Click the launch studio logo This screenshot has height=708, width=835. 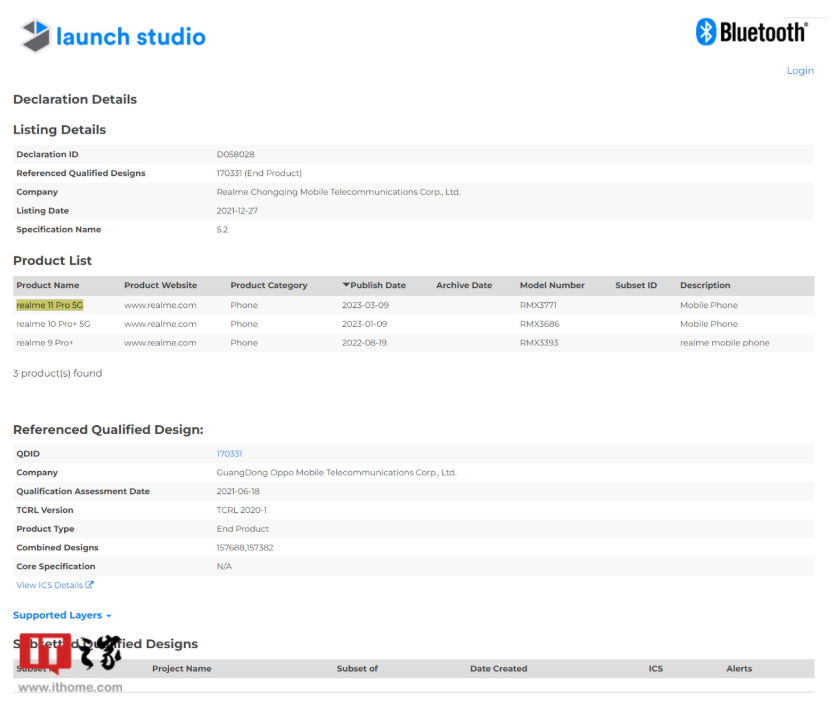coord(112,37)
